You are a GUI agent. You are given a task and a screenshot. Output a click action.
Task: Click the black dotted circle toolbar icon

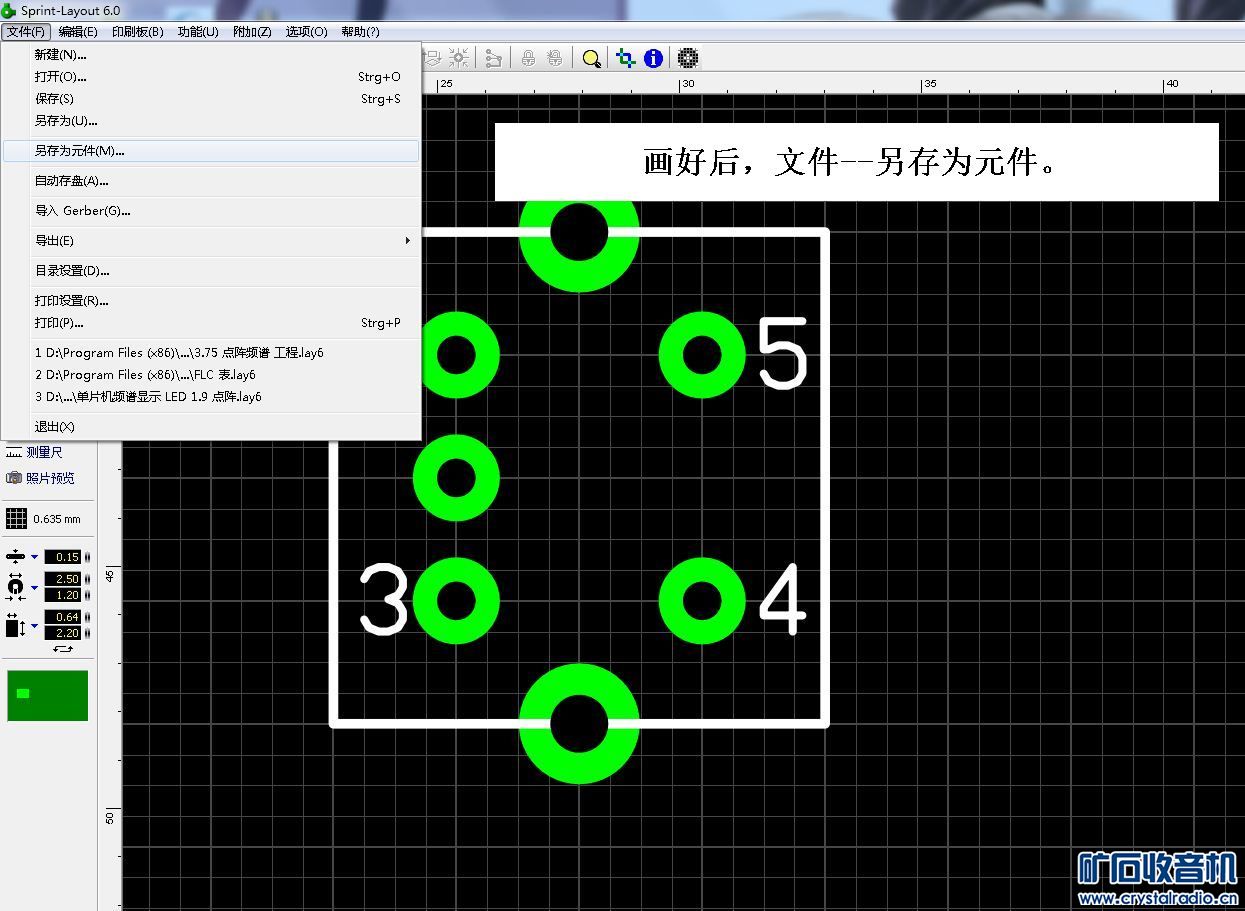pyautogui.click(x=687, y=58)
